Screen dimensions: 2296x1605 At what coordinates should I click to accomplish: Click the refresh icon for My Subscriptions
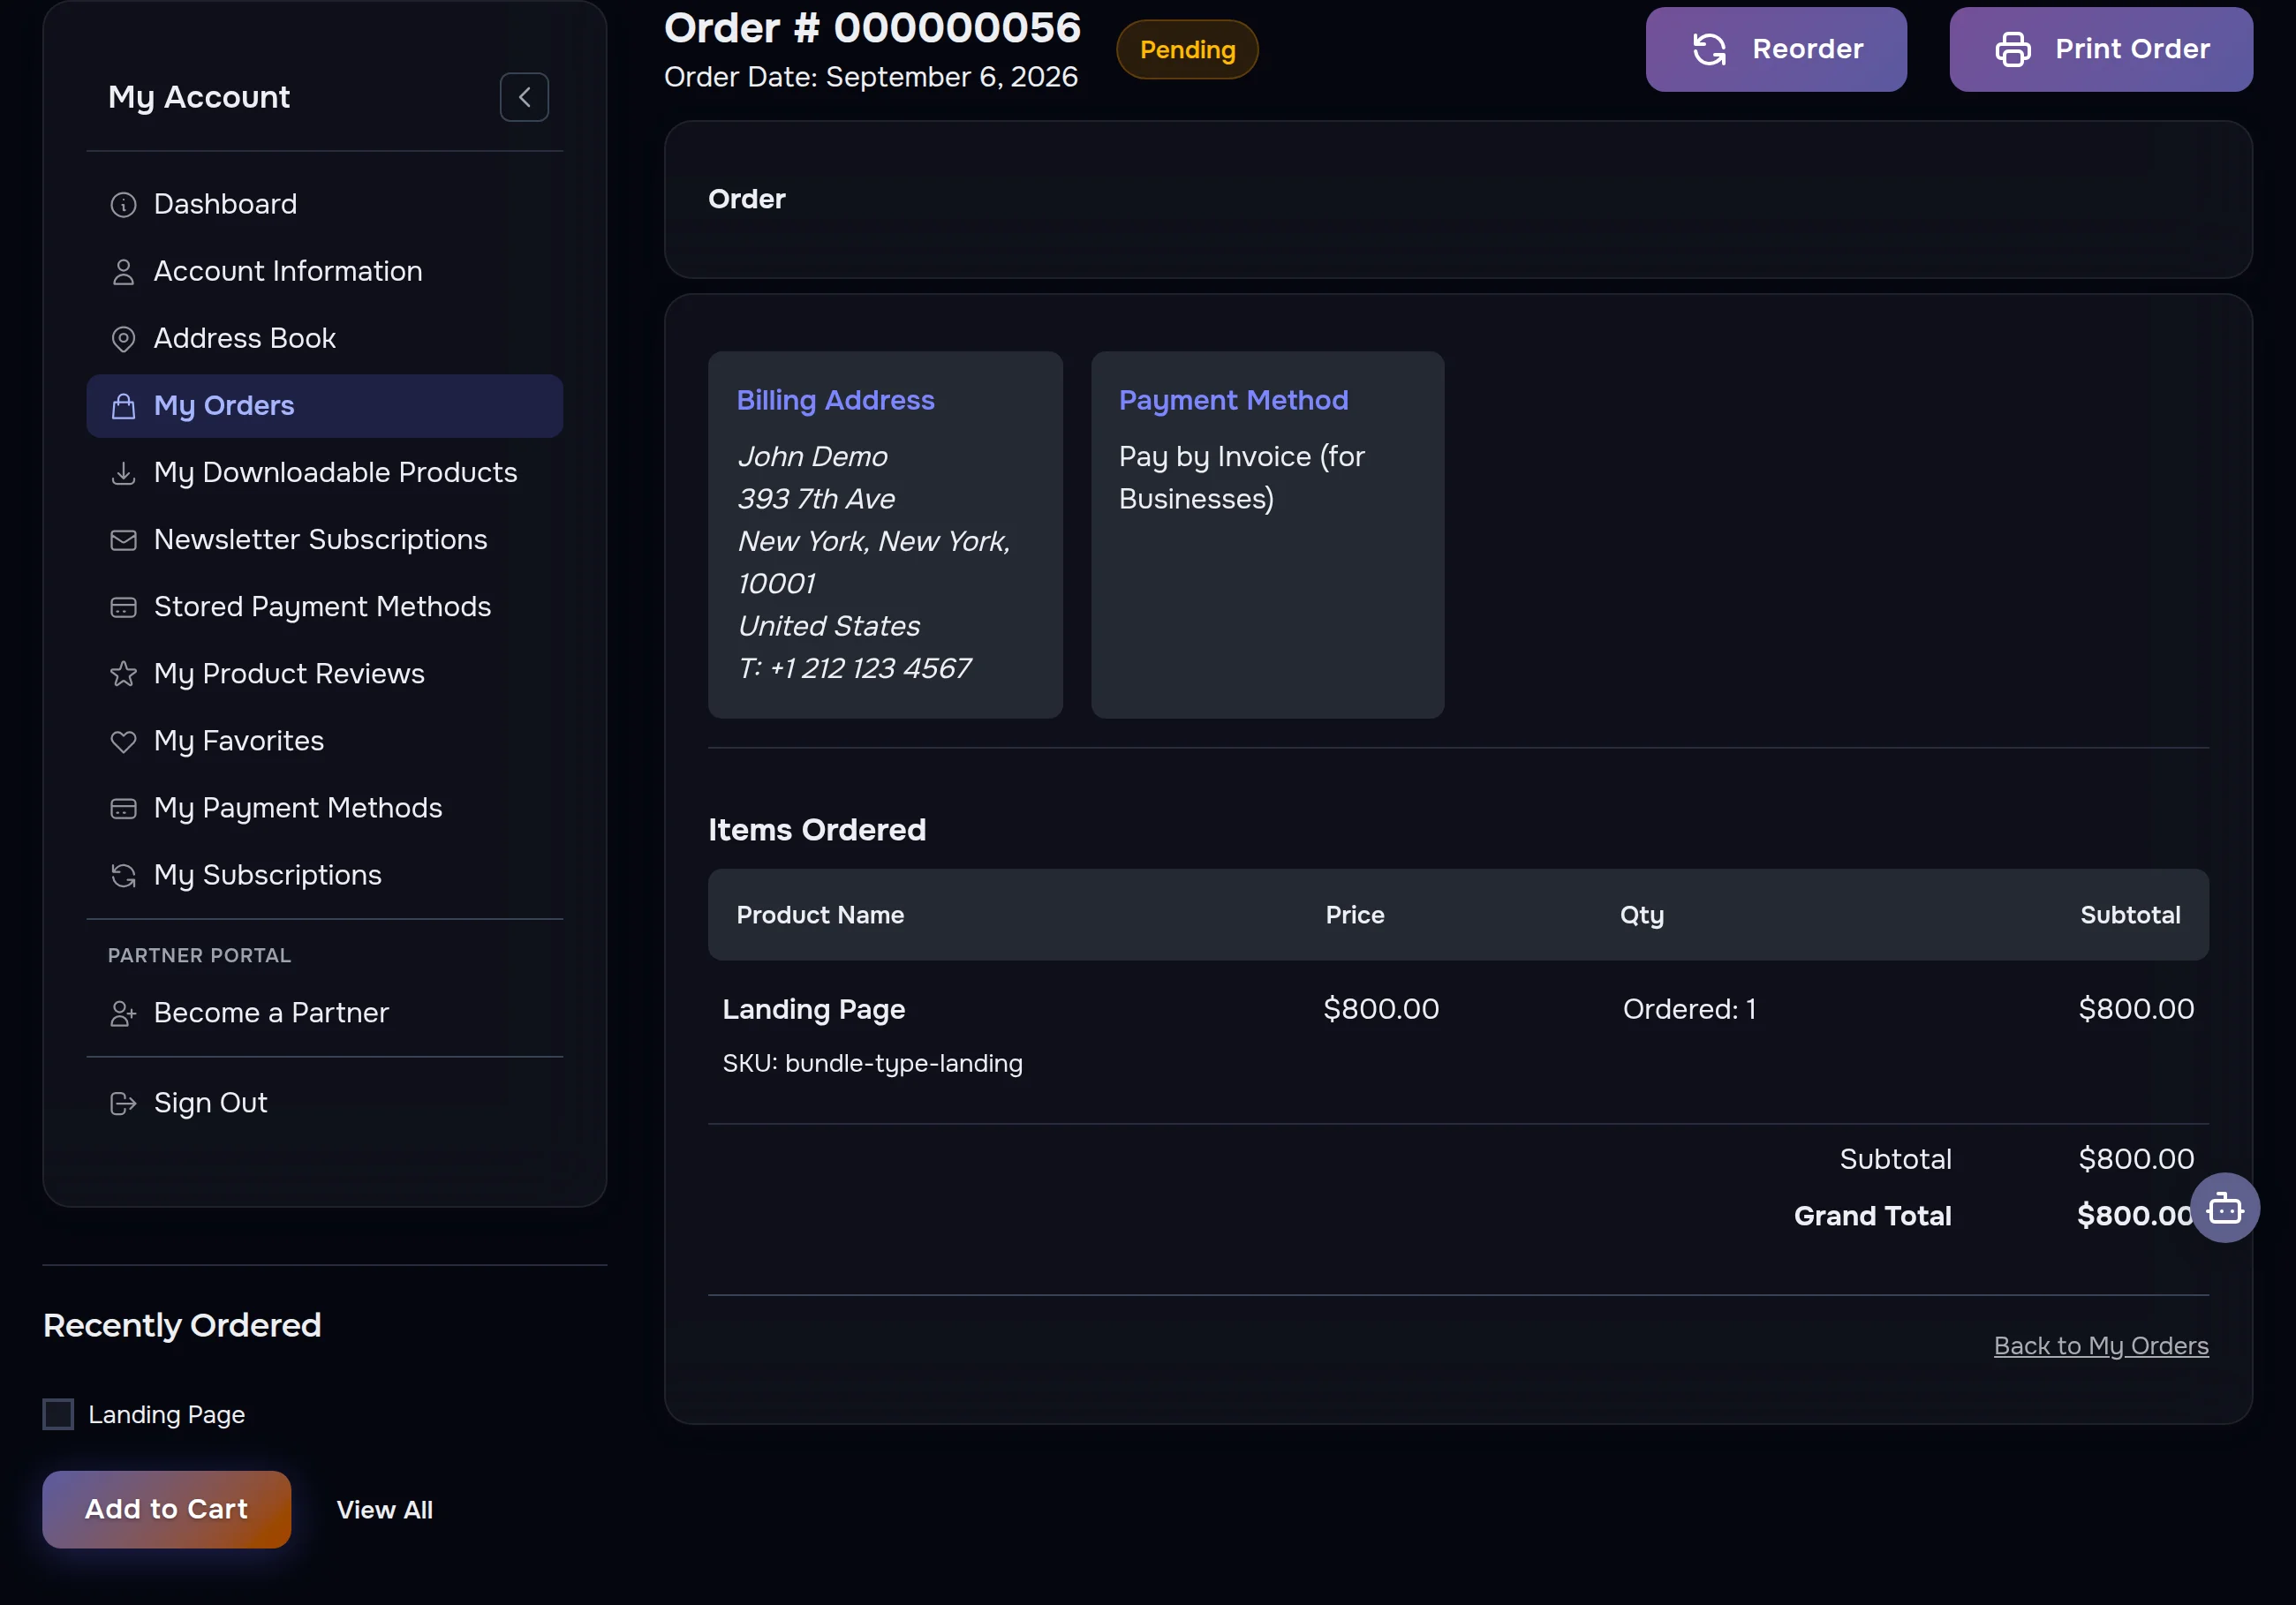(123, 875)
